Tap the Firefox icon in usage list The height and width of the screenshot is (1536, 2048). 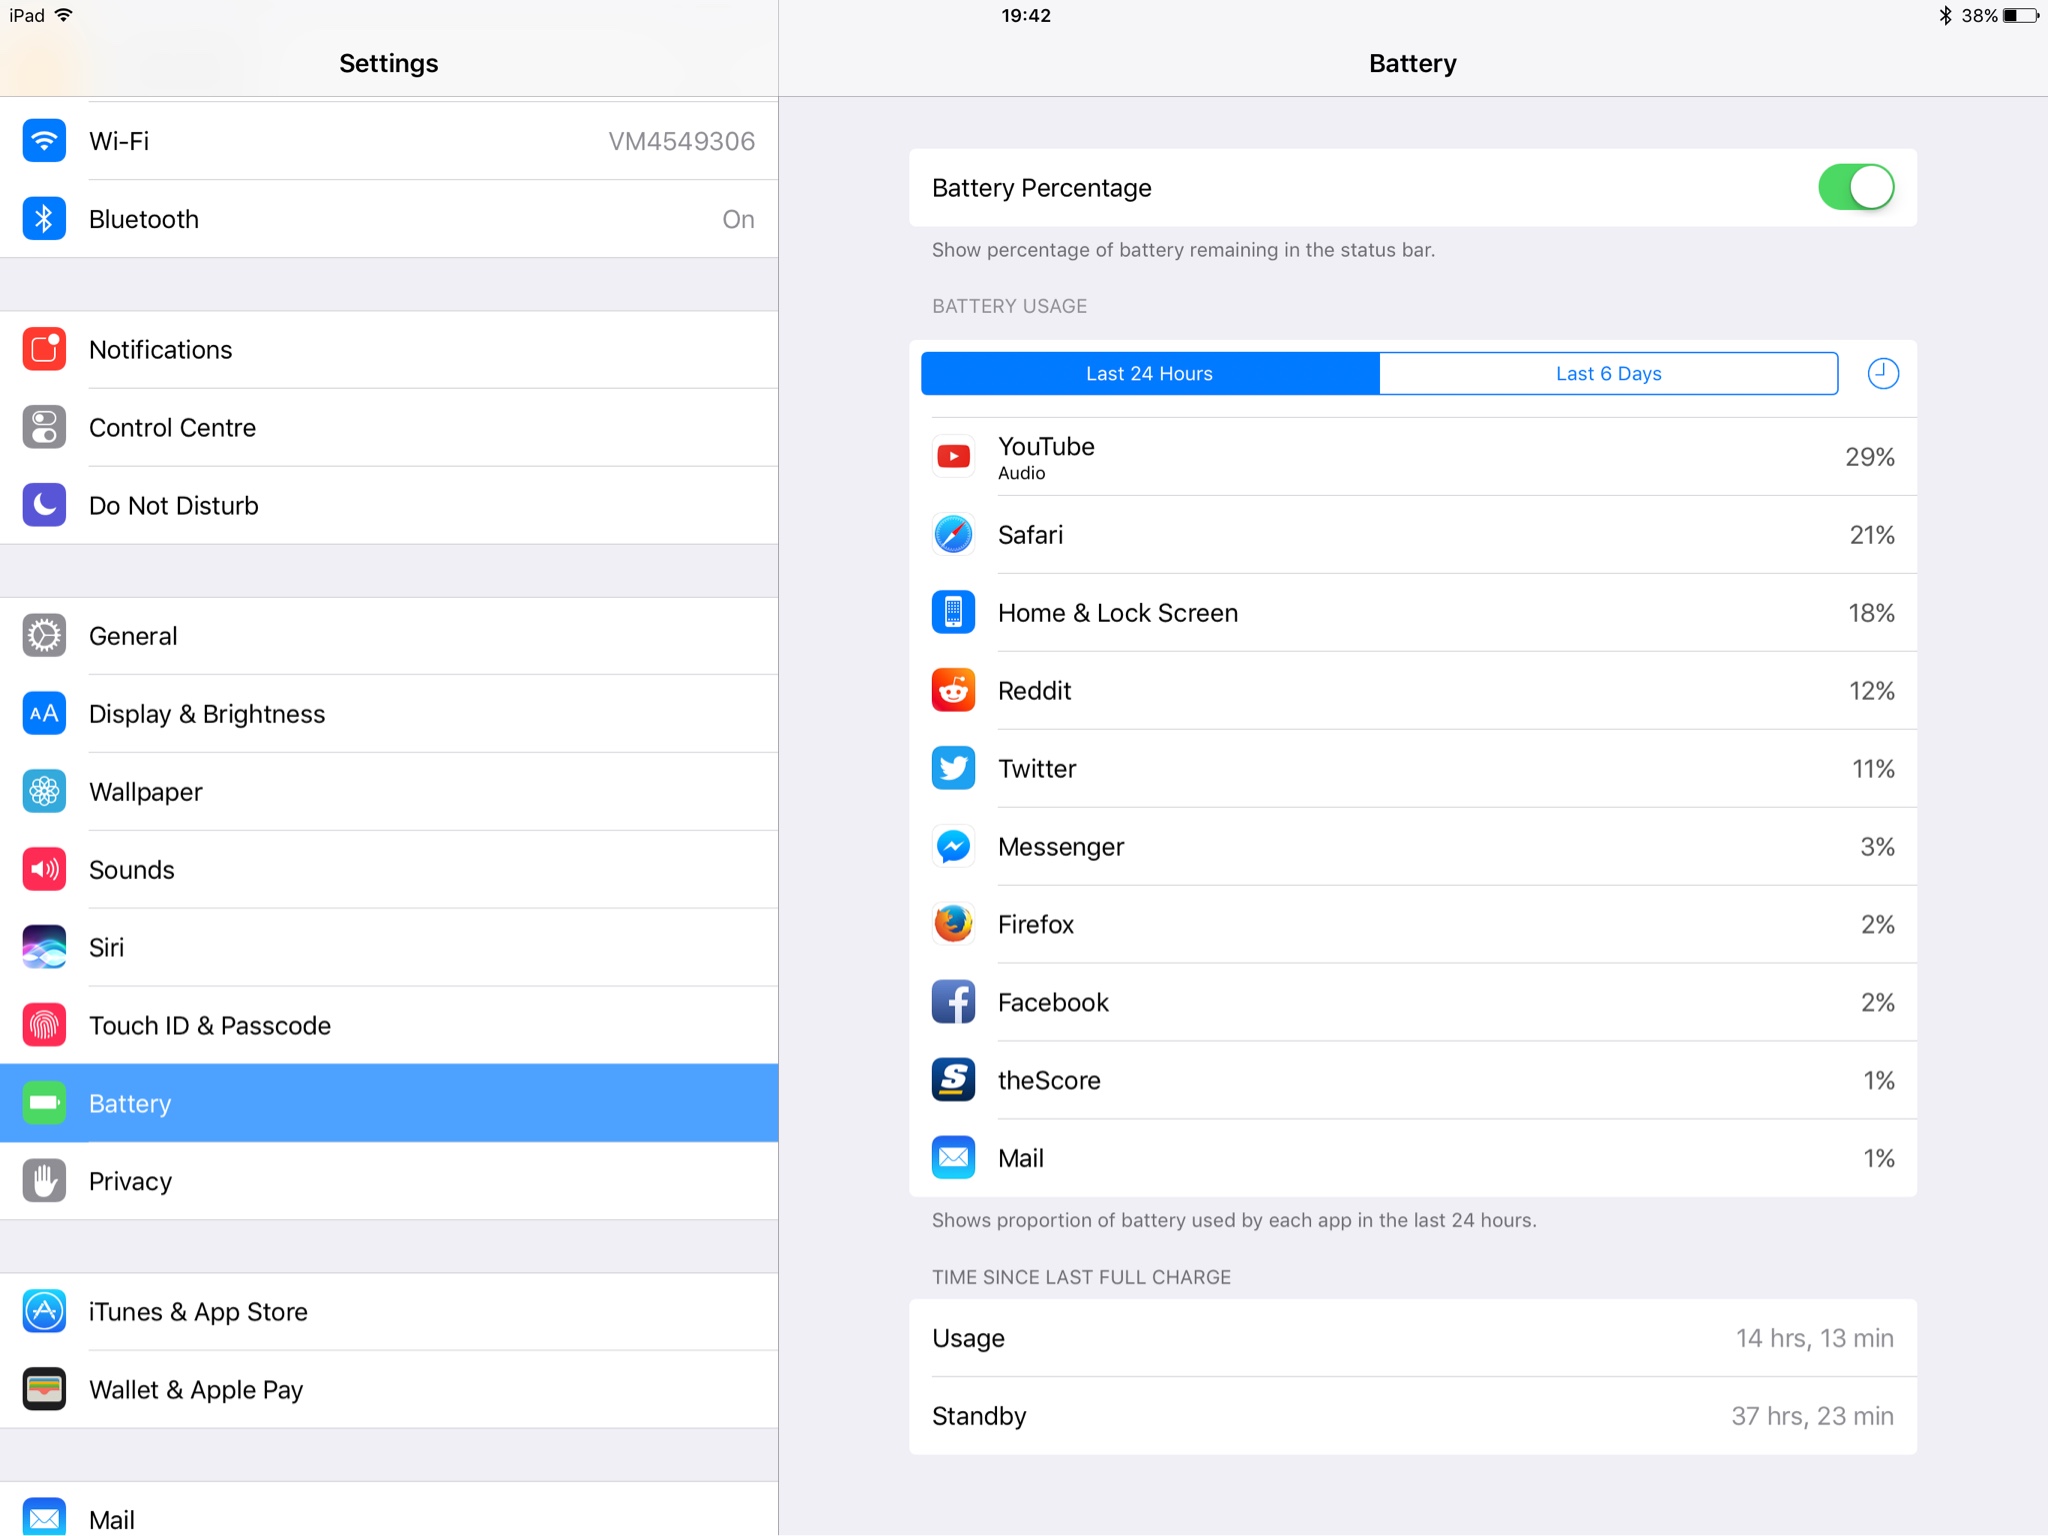953,924
